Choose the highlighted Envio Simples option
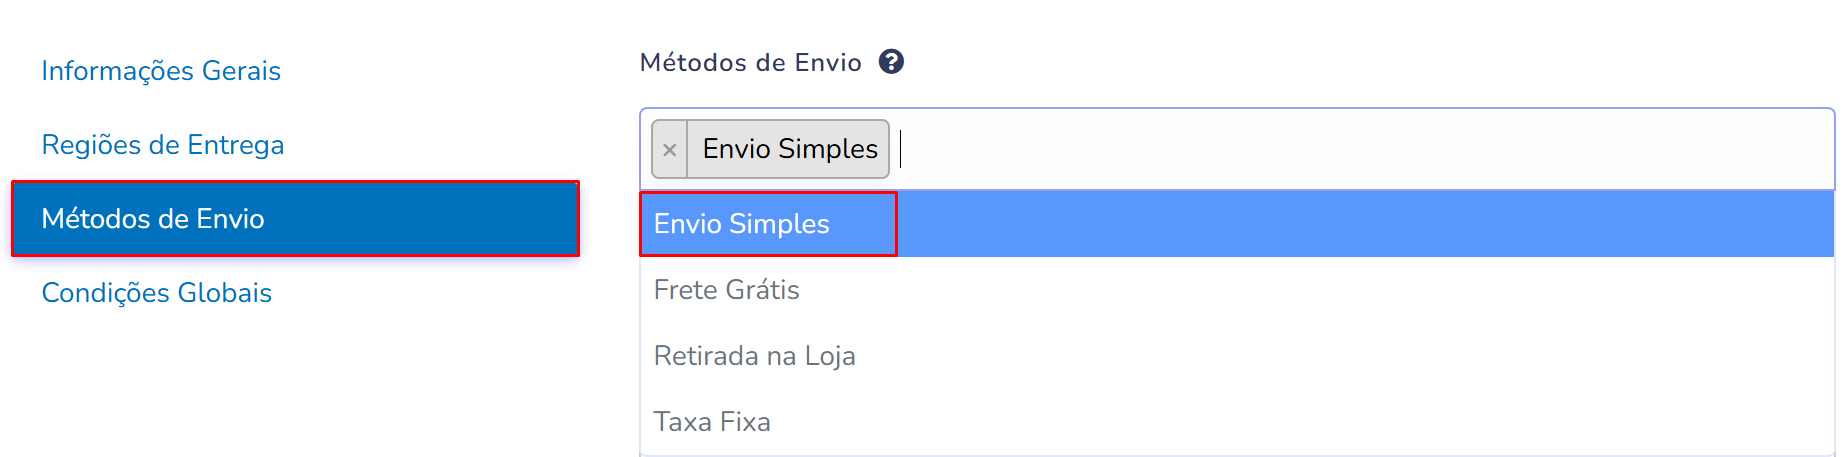Screen dimensions: 1846x457 pyautogui.click(x=742, y=224)
